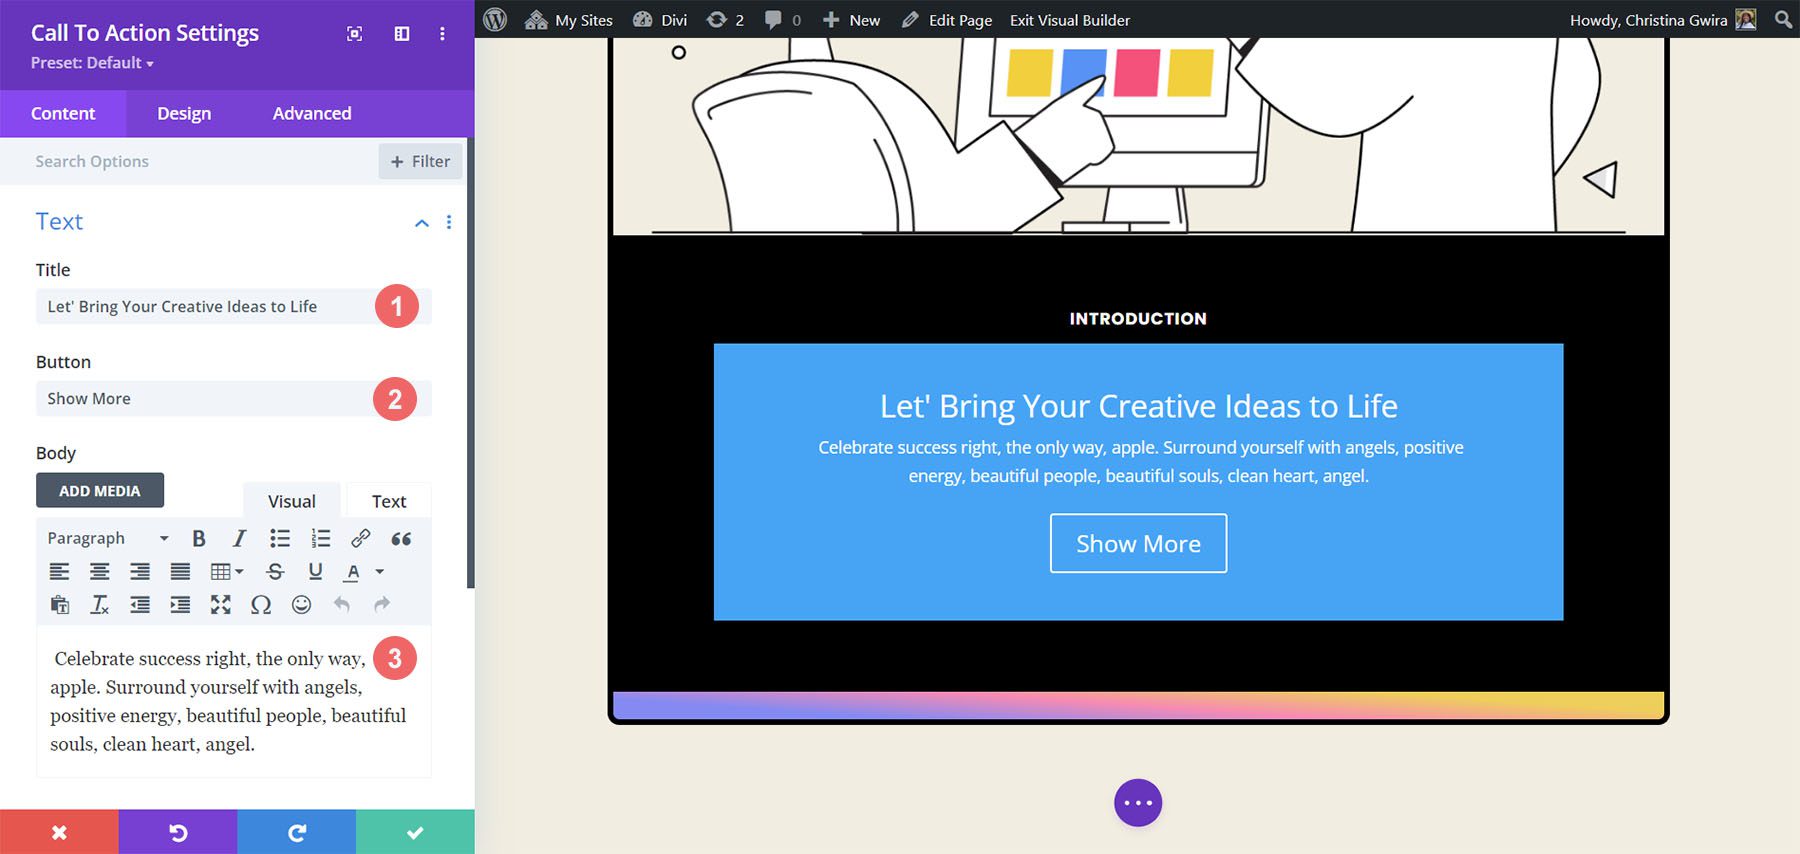The height and width of the screenshot is (854, 1800).
Task: Click the Add Media button
Action: click(x=100, y=491)
